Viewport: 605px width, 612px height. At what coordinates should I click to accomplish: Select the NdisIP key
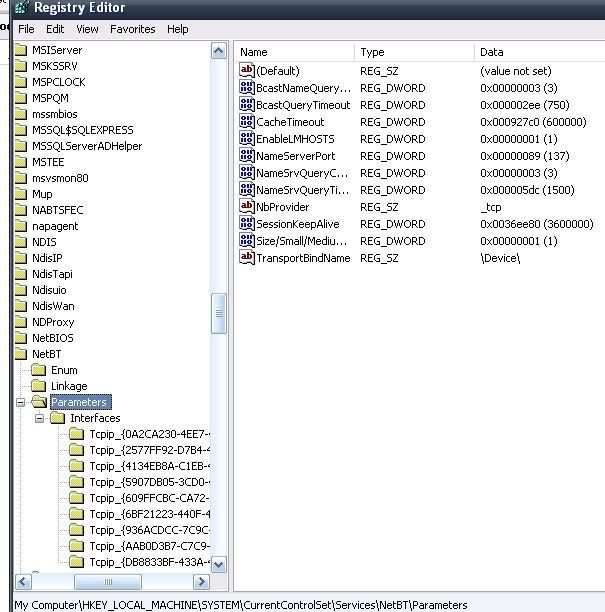(x=47, y=258)
